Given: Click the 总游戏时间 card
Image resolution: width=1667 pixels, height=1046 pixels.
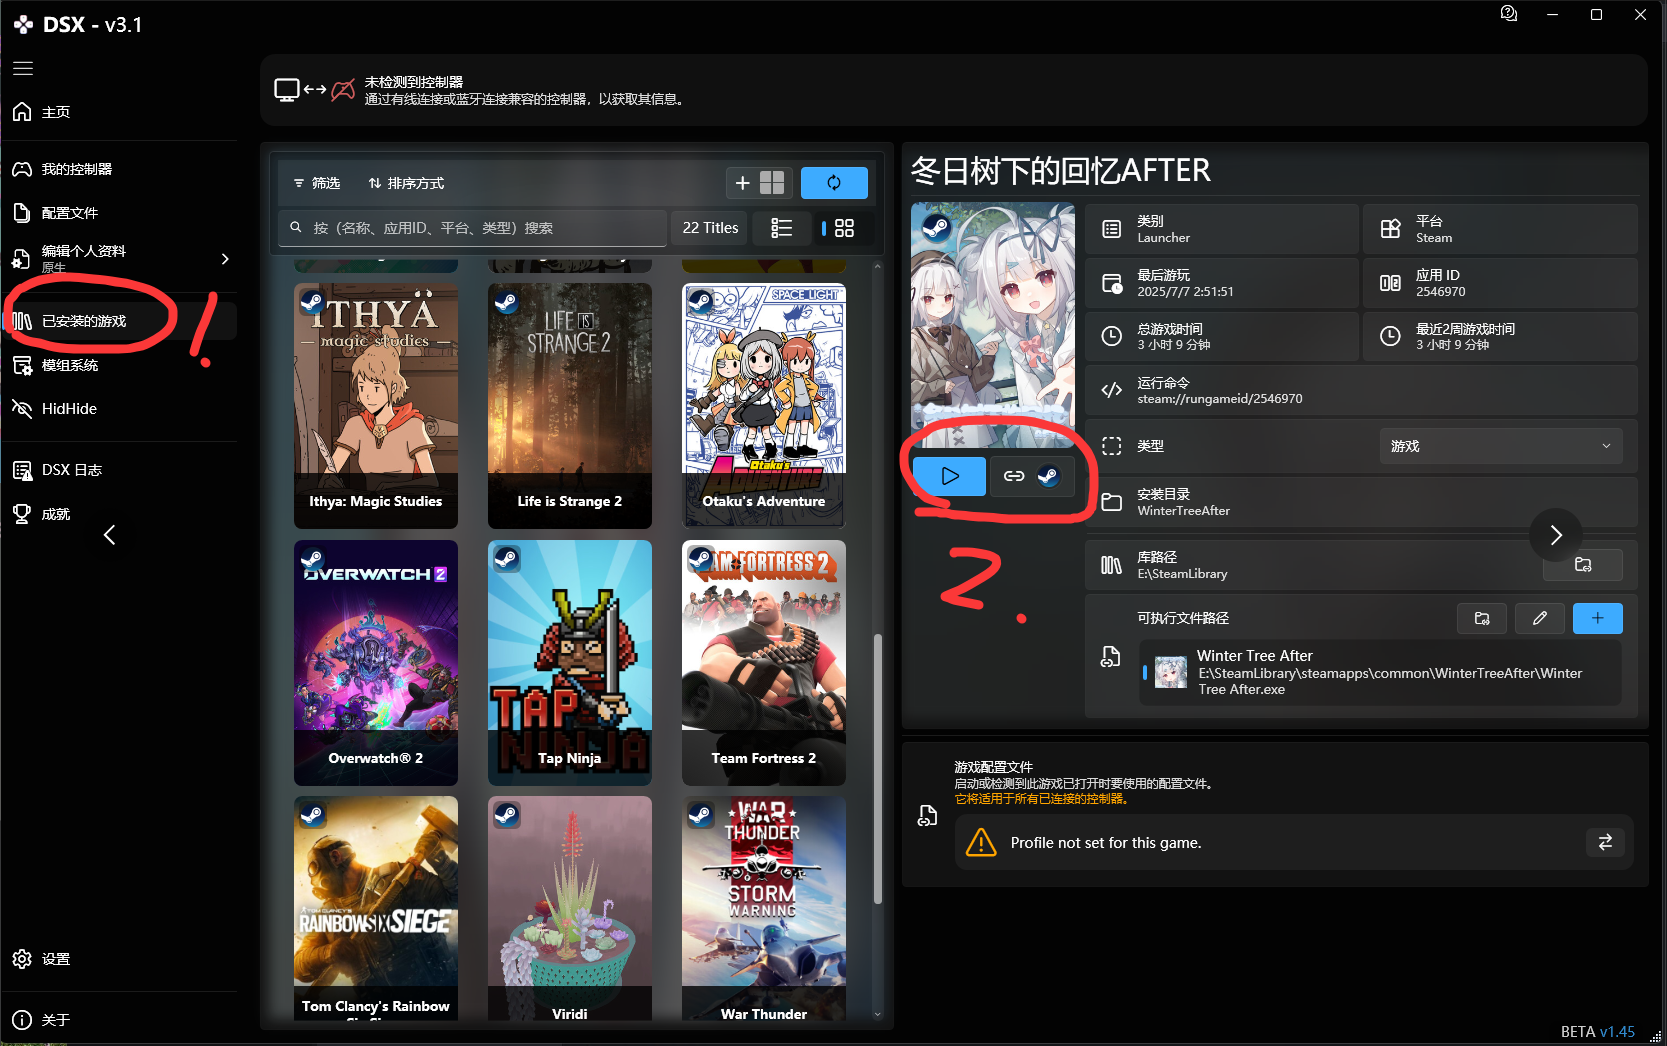Looking at the screenshot, I should click(1222, 337).
